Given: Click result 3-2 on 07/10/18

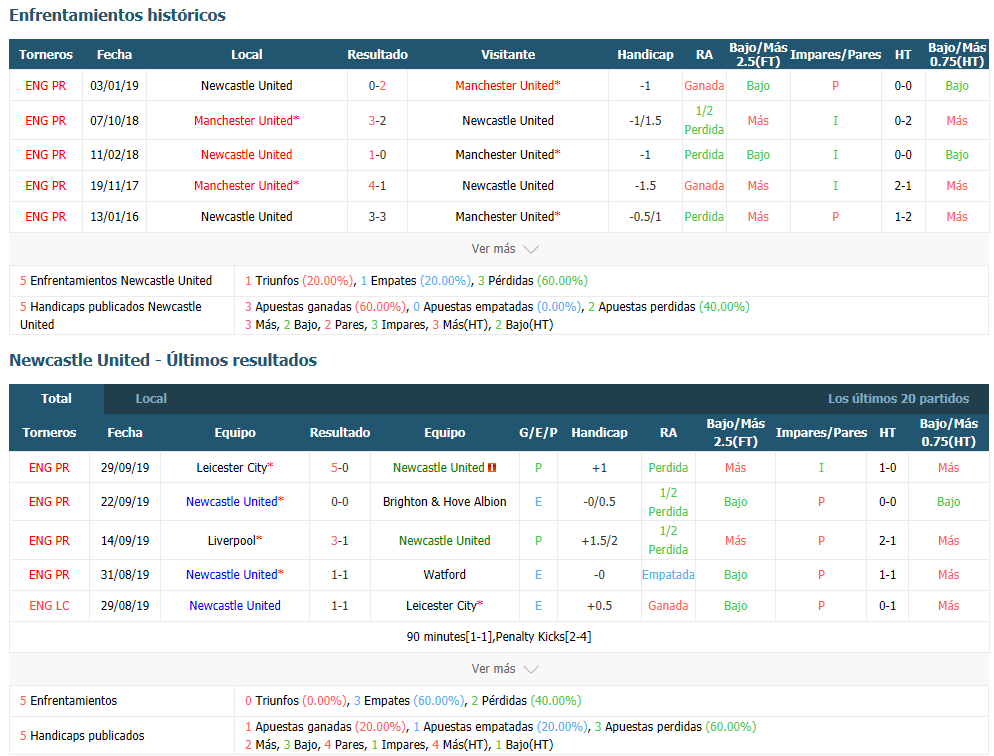Looking at the screenshot, I should coord(377,120).
